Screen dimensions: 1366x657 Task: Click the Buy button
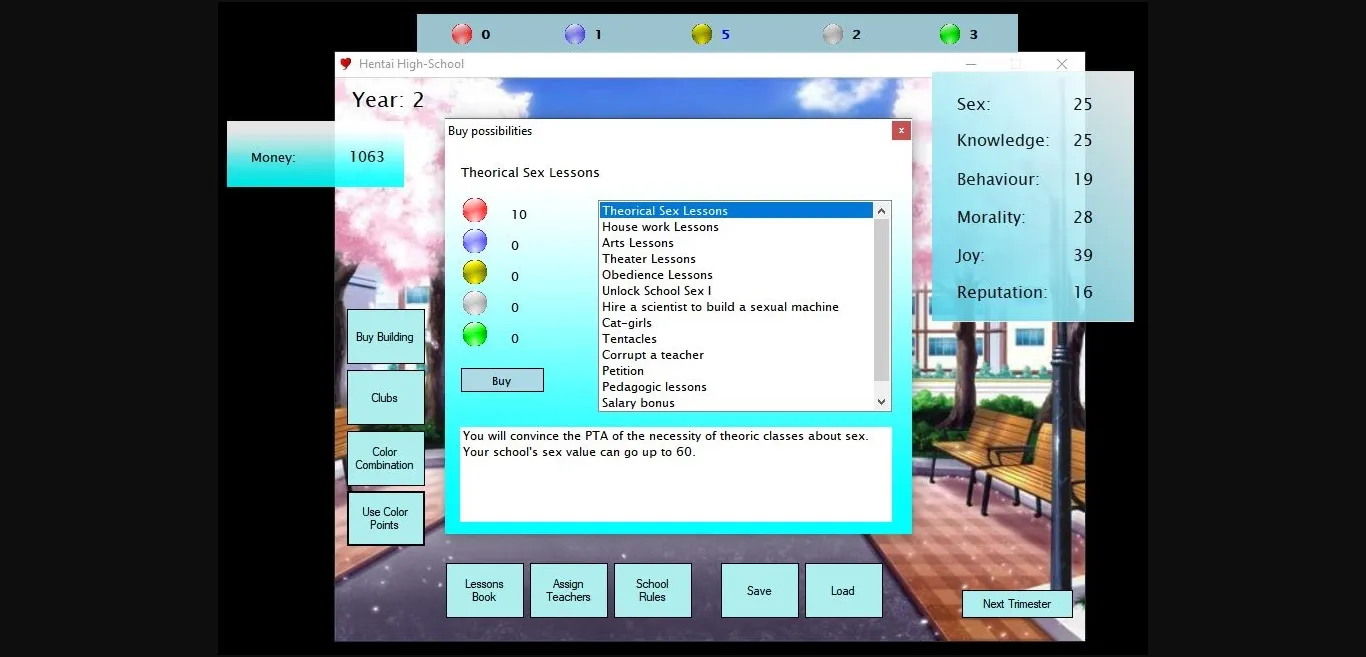(x=502, y=380)
